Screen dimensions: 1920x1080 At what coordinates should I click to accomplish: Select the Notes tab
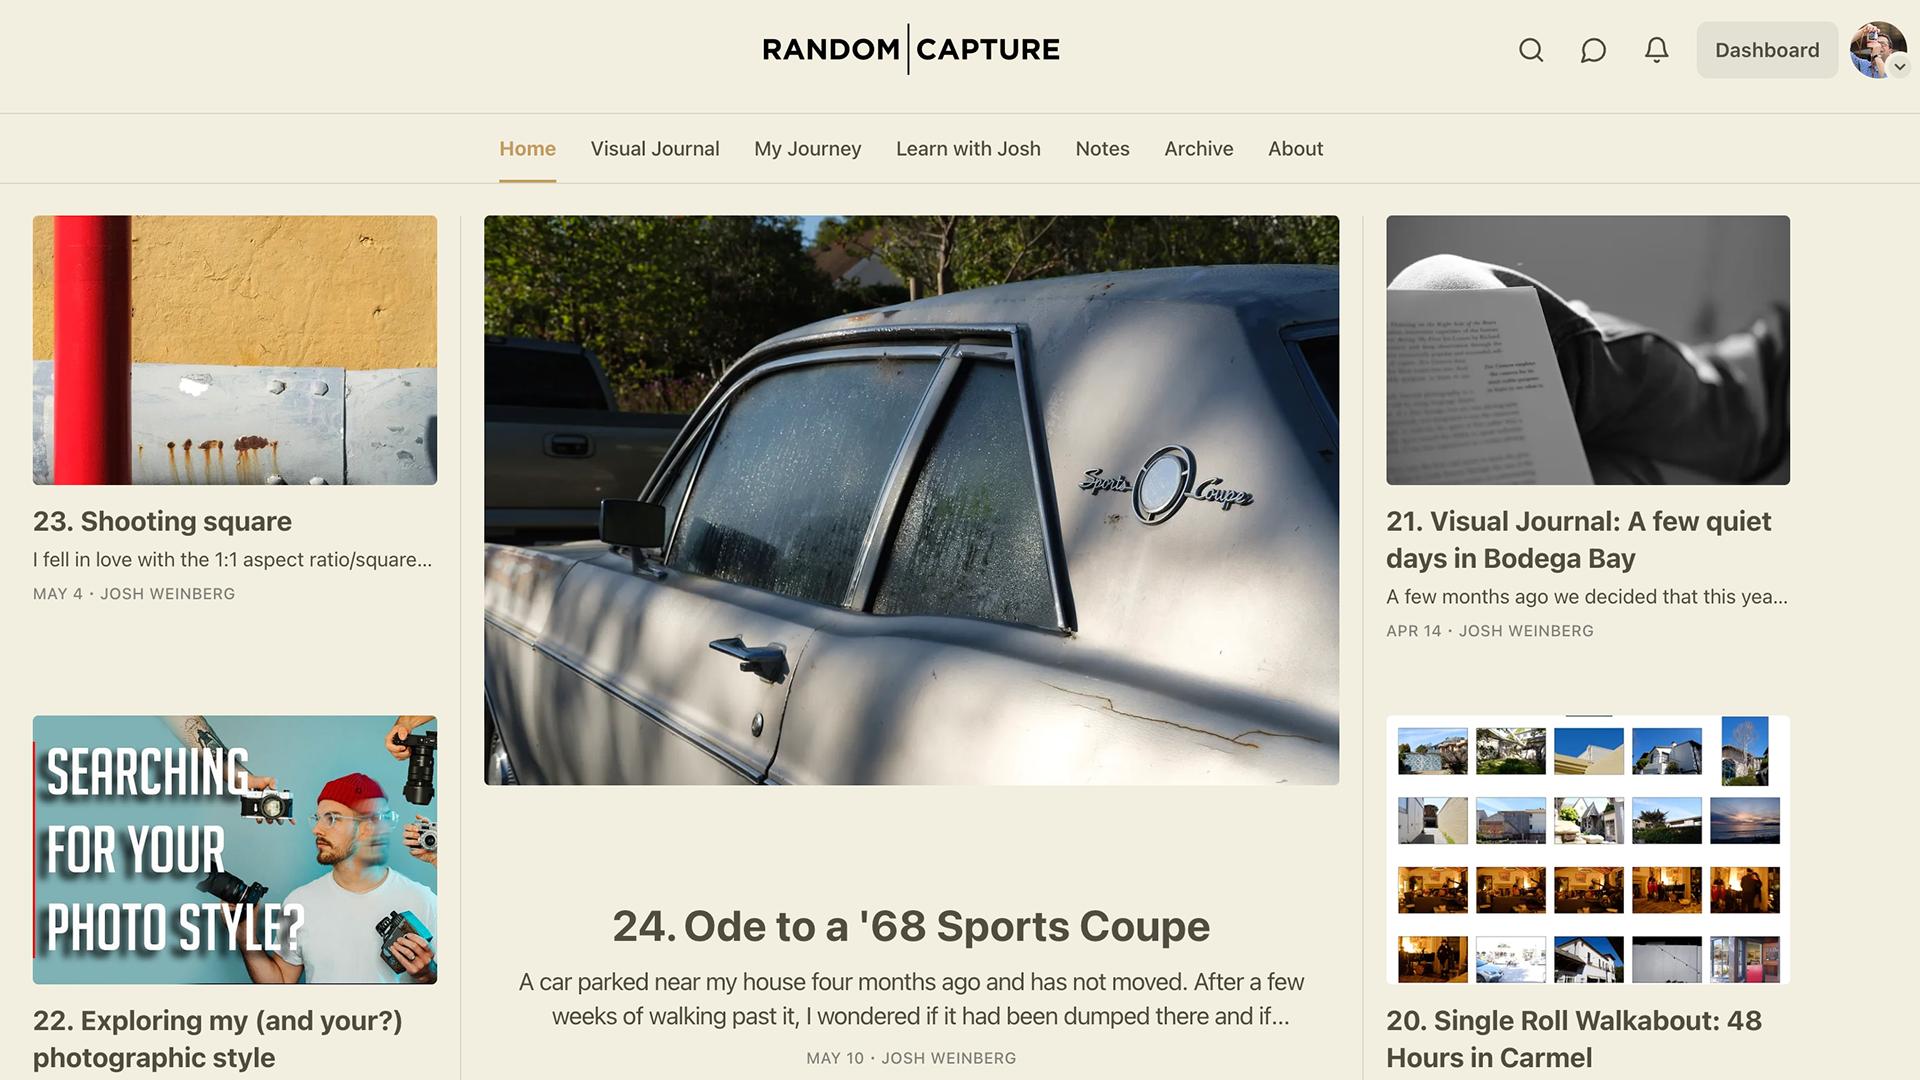(x=1102, y=149)
